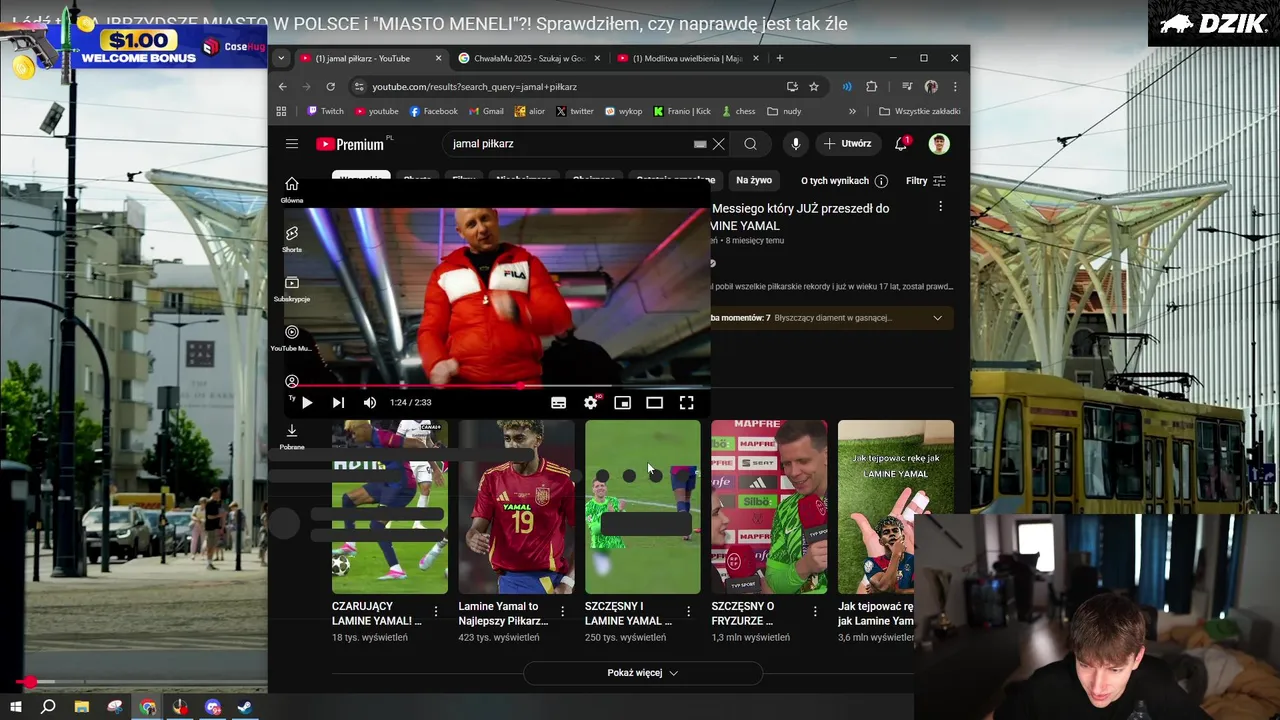Submit search with magnifier button
This screenshot has height=720, width=1280.
[x=750, y=144]
